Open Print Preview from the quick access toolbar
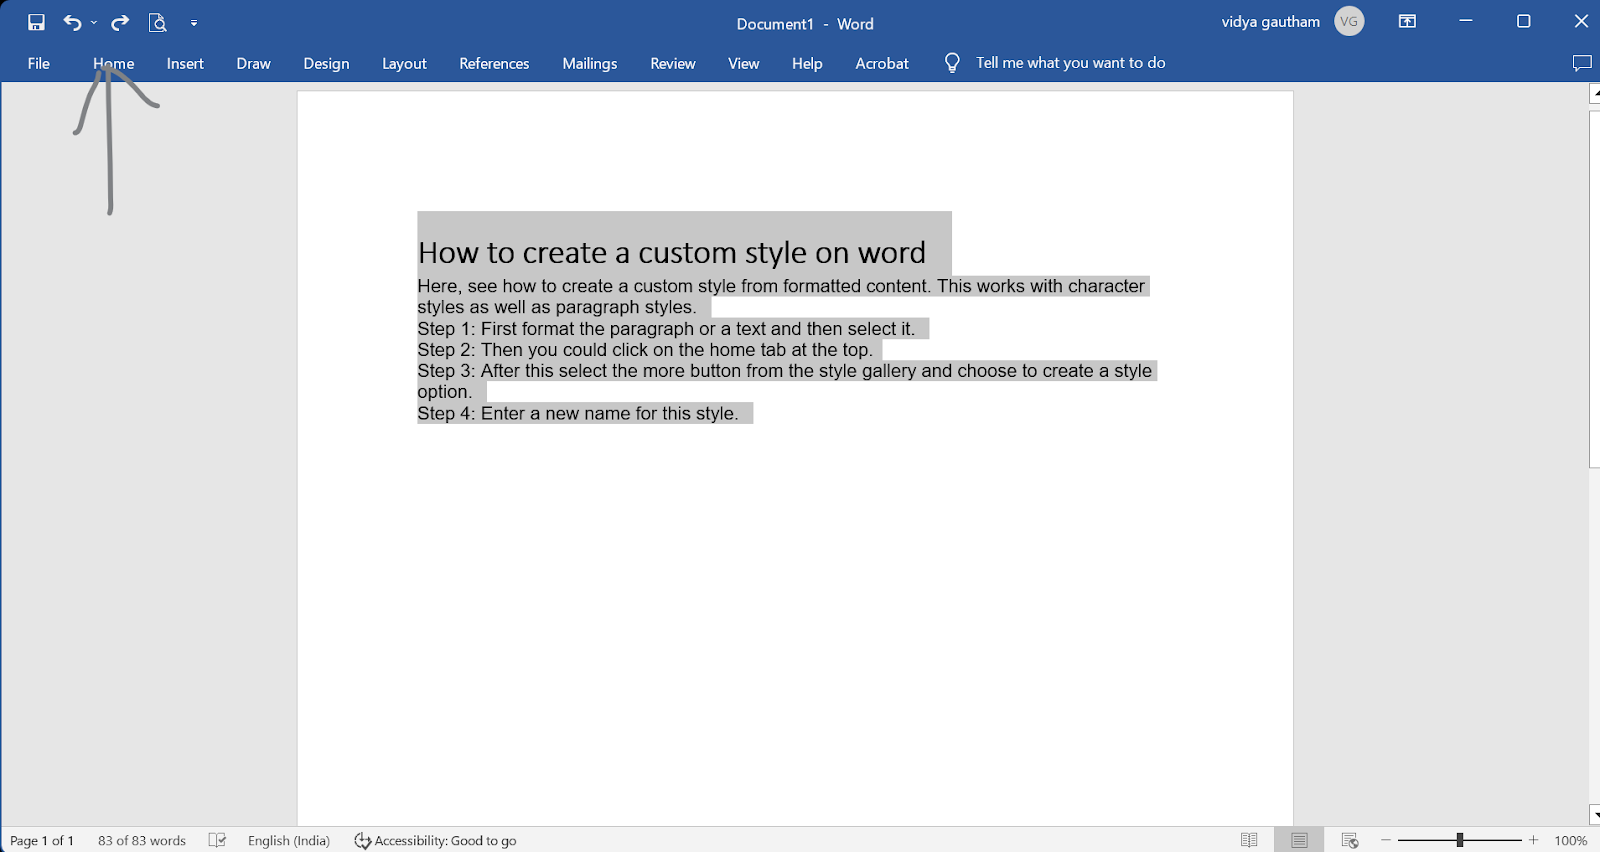Image resolution: width=1600 pixels, height=852 pixels. pyautogui.click(x=157, y=22)
